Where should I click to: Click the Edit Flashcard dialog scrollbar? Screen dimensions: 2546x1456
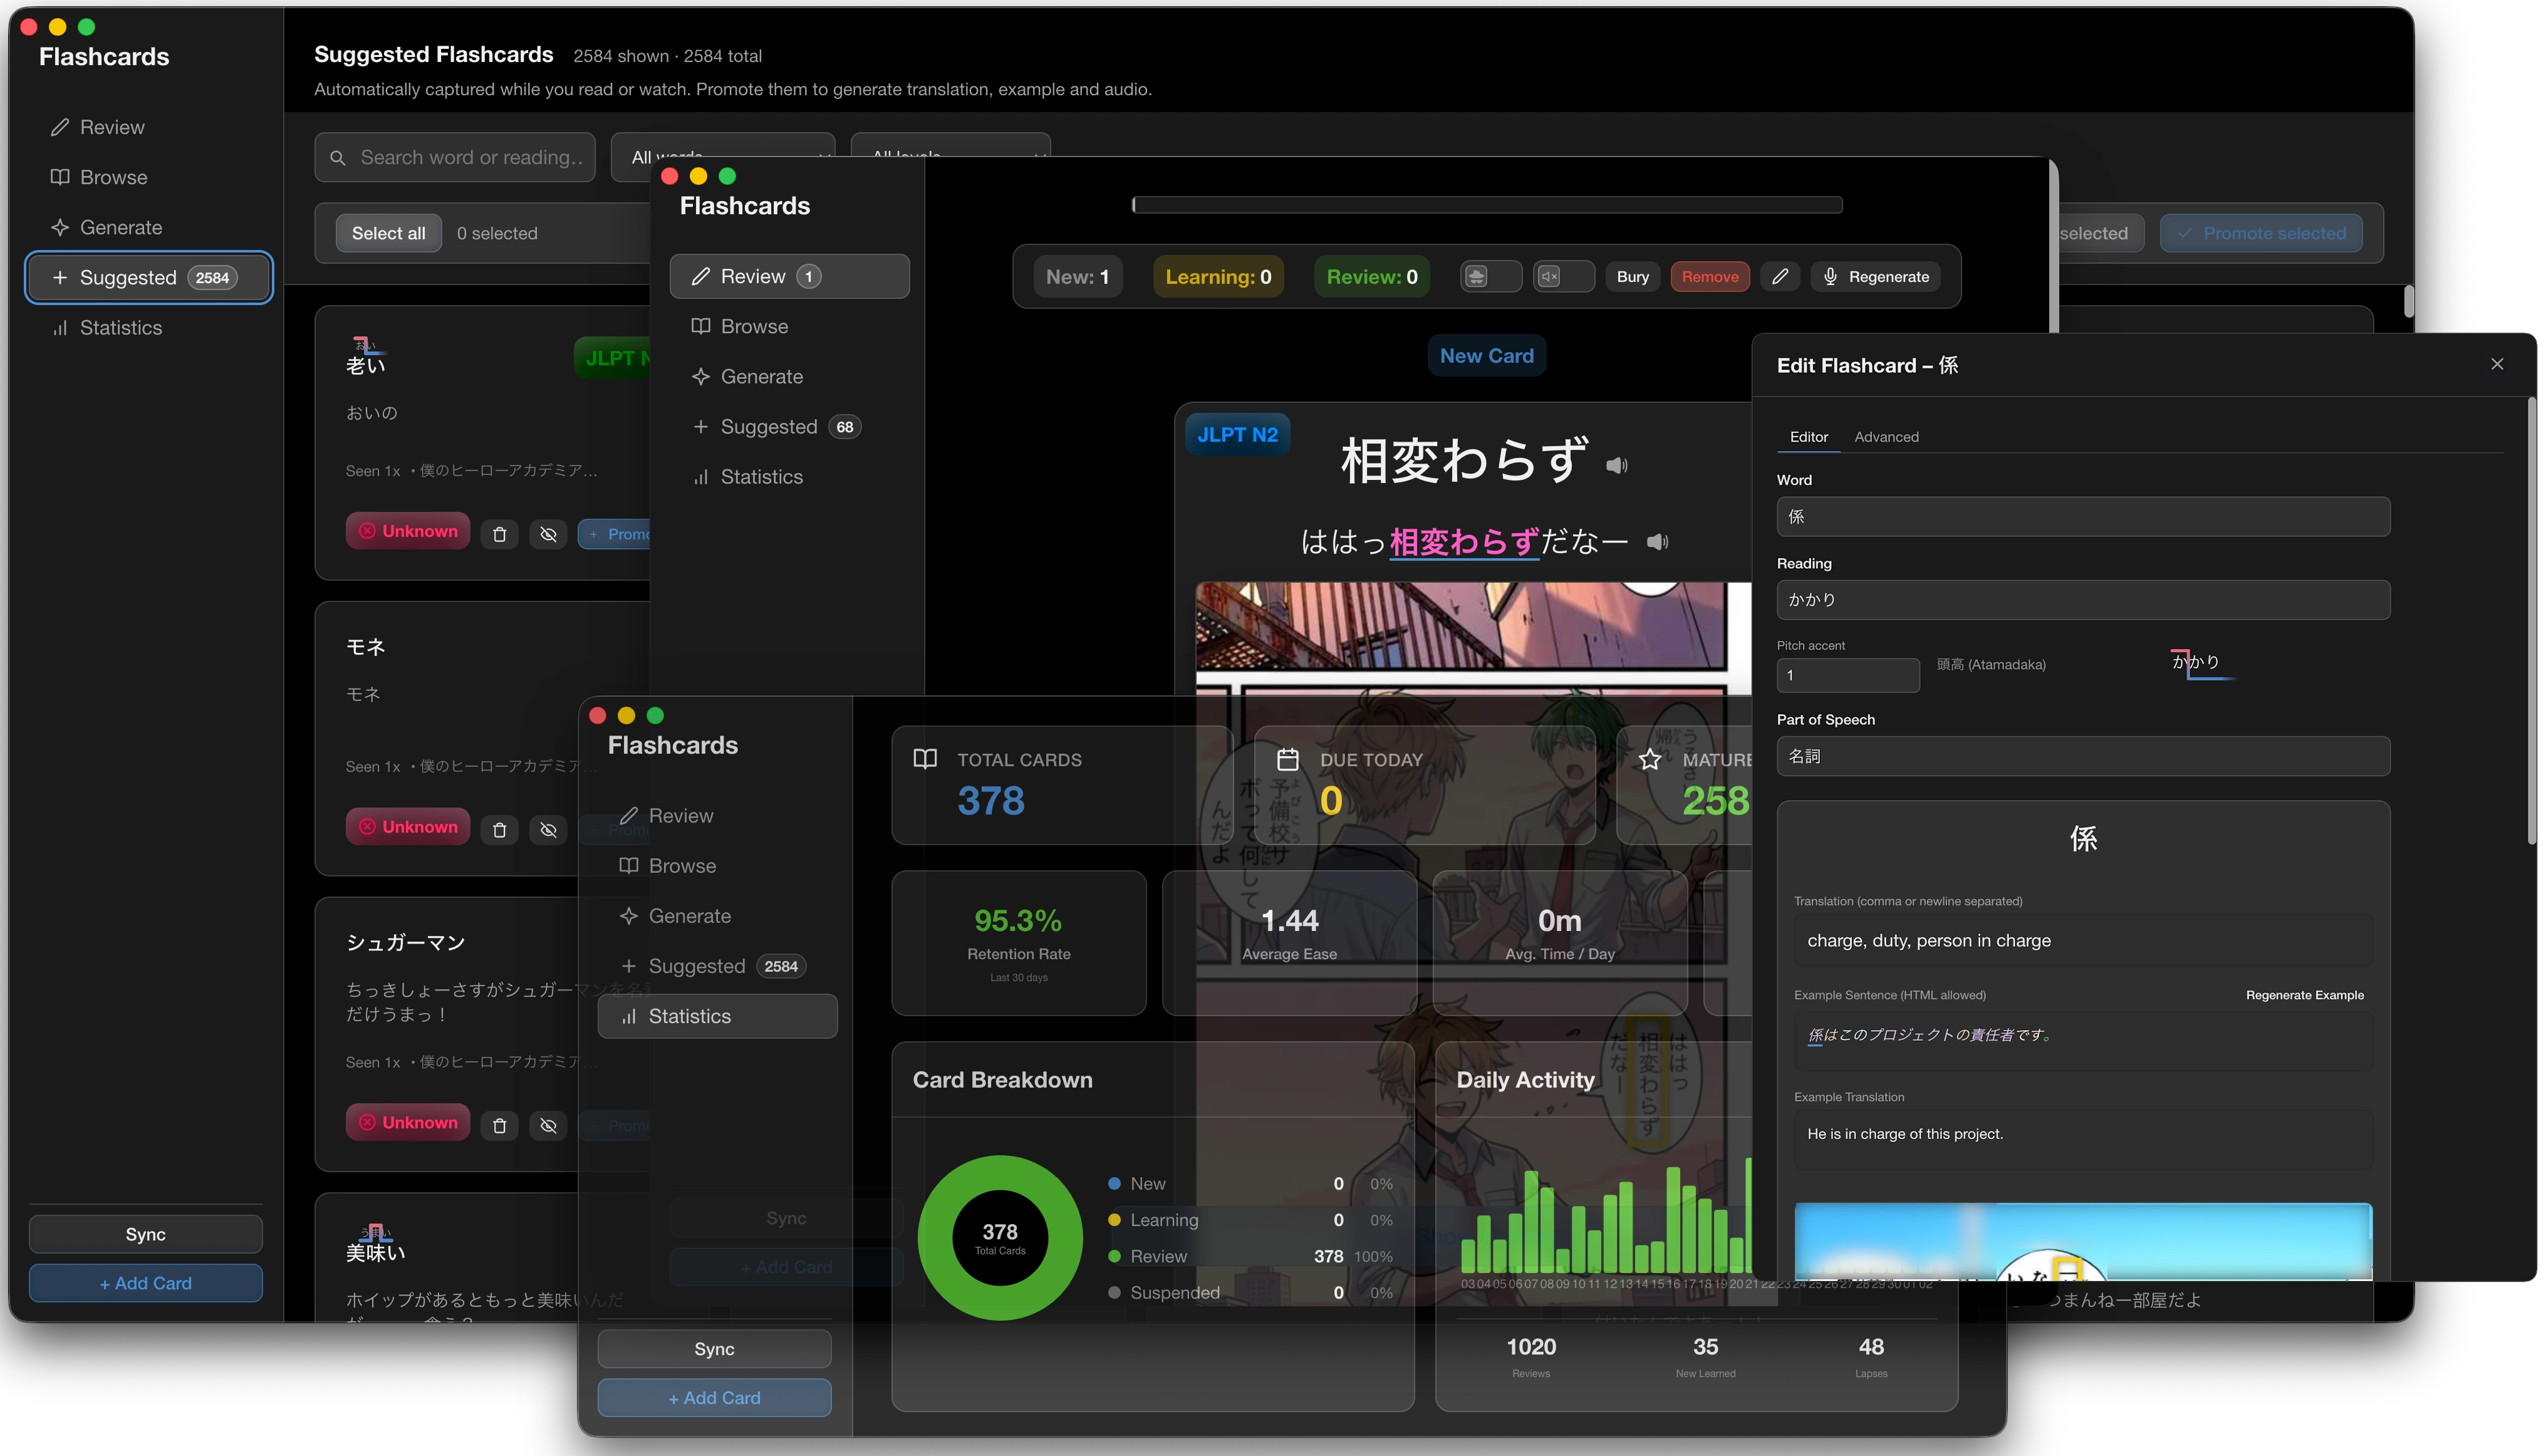coord(2531,620)
